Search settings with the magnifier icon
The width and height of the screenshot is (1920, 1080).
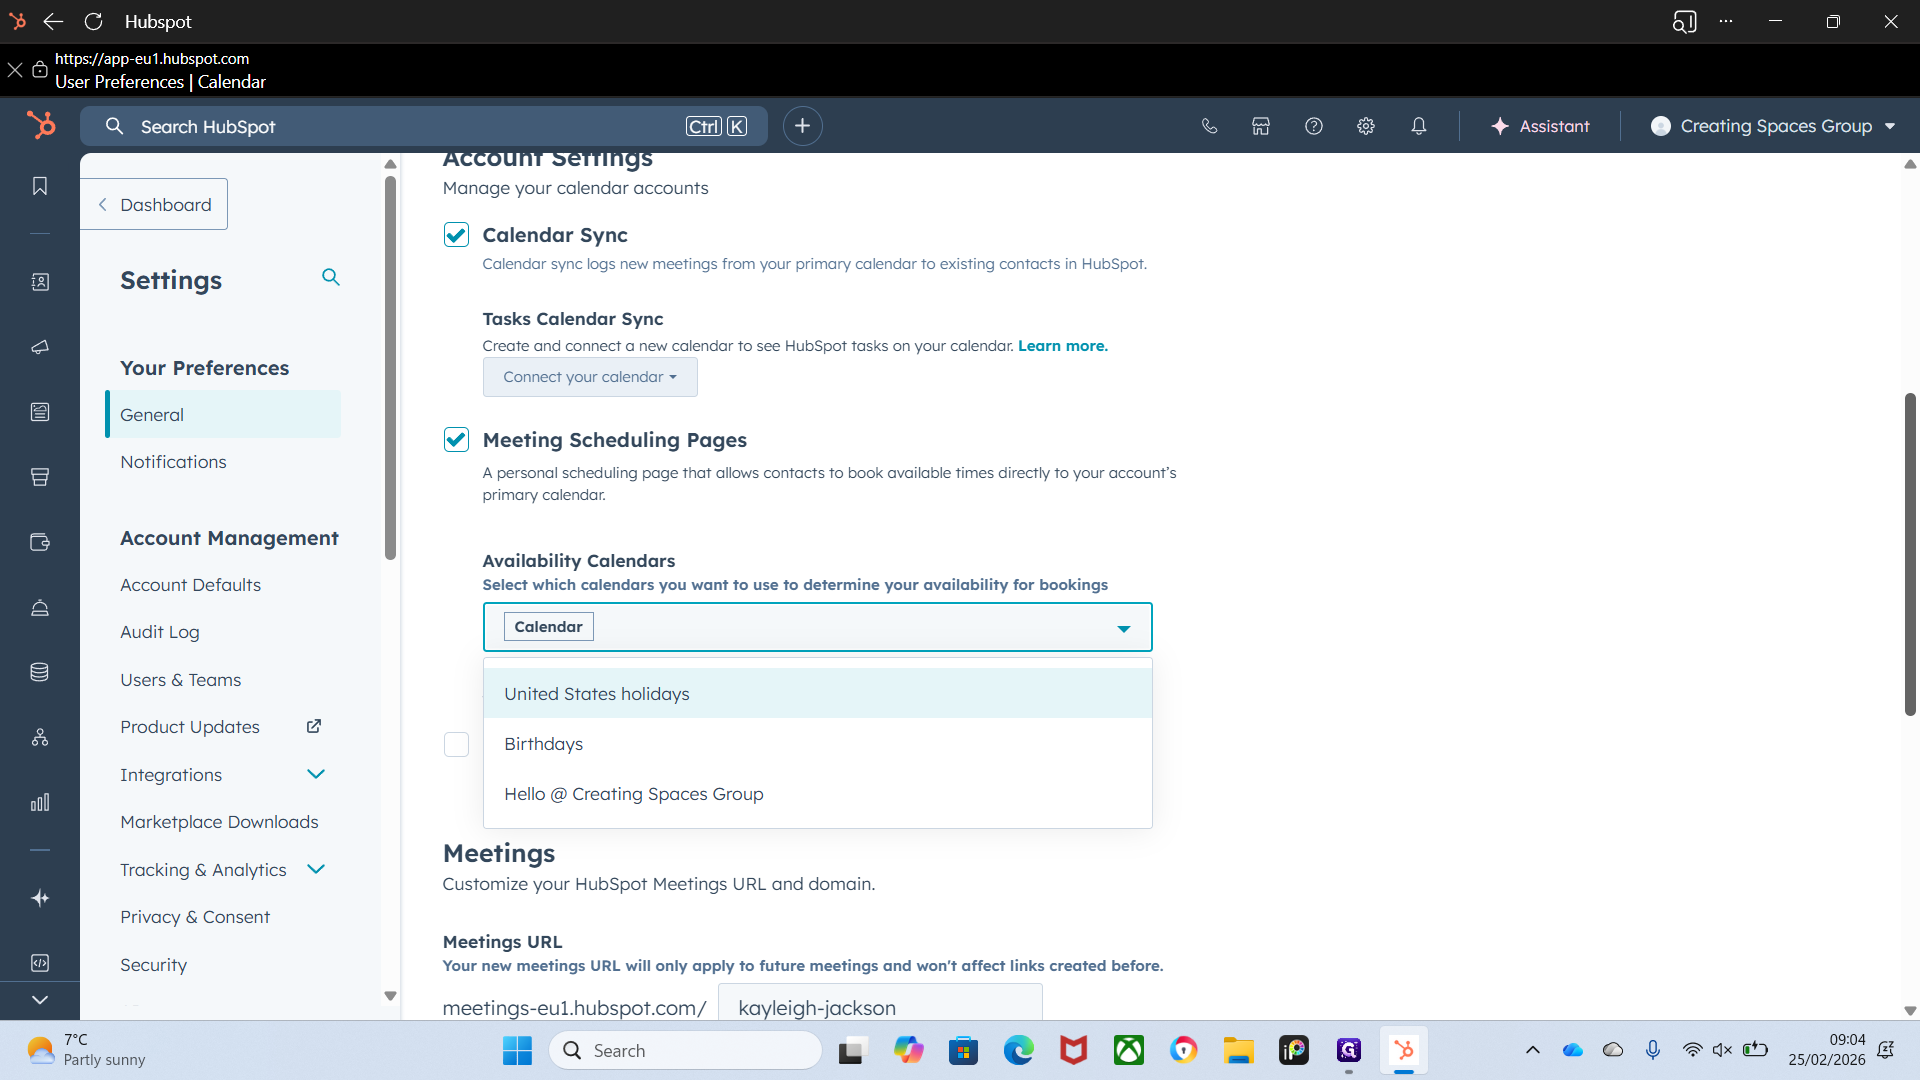331,277
